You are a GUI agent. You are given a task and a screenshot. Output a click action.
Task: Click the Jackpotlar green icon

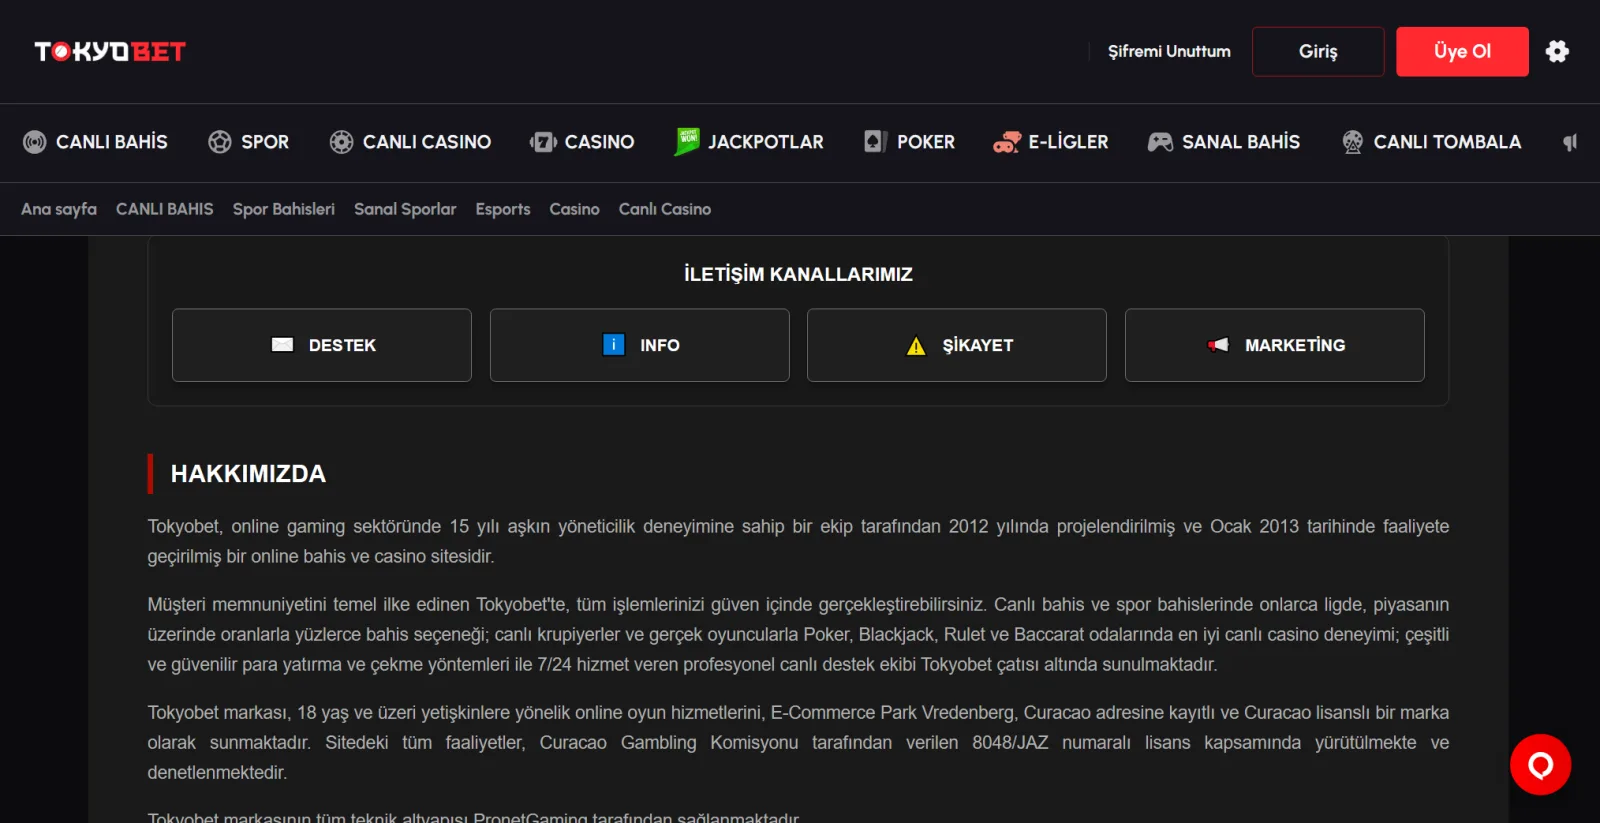click(x=687, y=141)
